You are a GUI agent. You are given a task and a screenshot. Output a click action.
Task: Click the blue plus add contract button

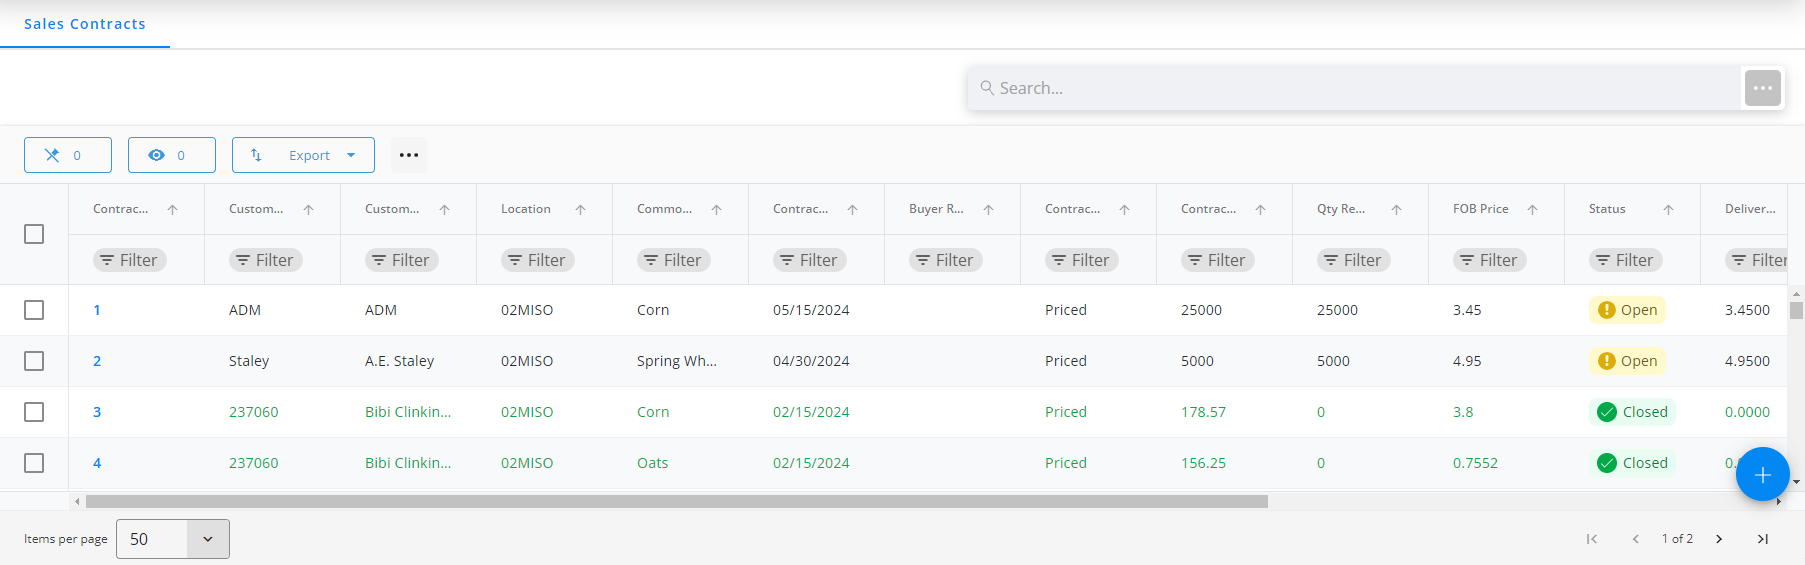click(x=1762, y=474)
